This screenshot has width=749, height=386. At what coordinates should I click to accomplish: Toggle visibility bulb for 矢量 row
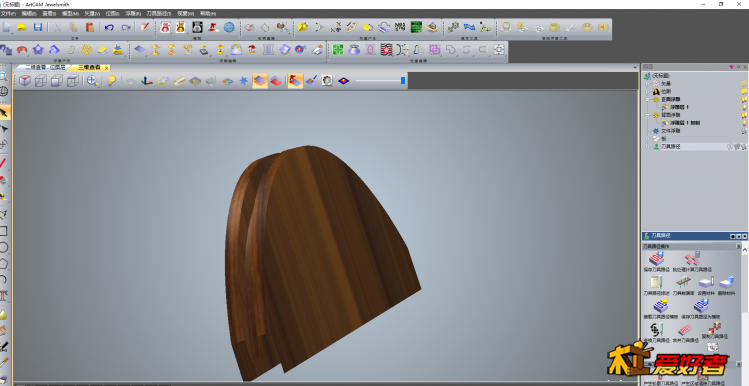coord(744,84)
